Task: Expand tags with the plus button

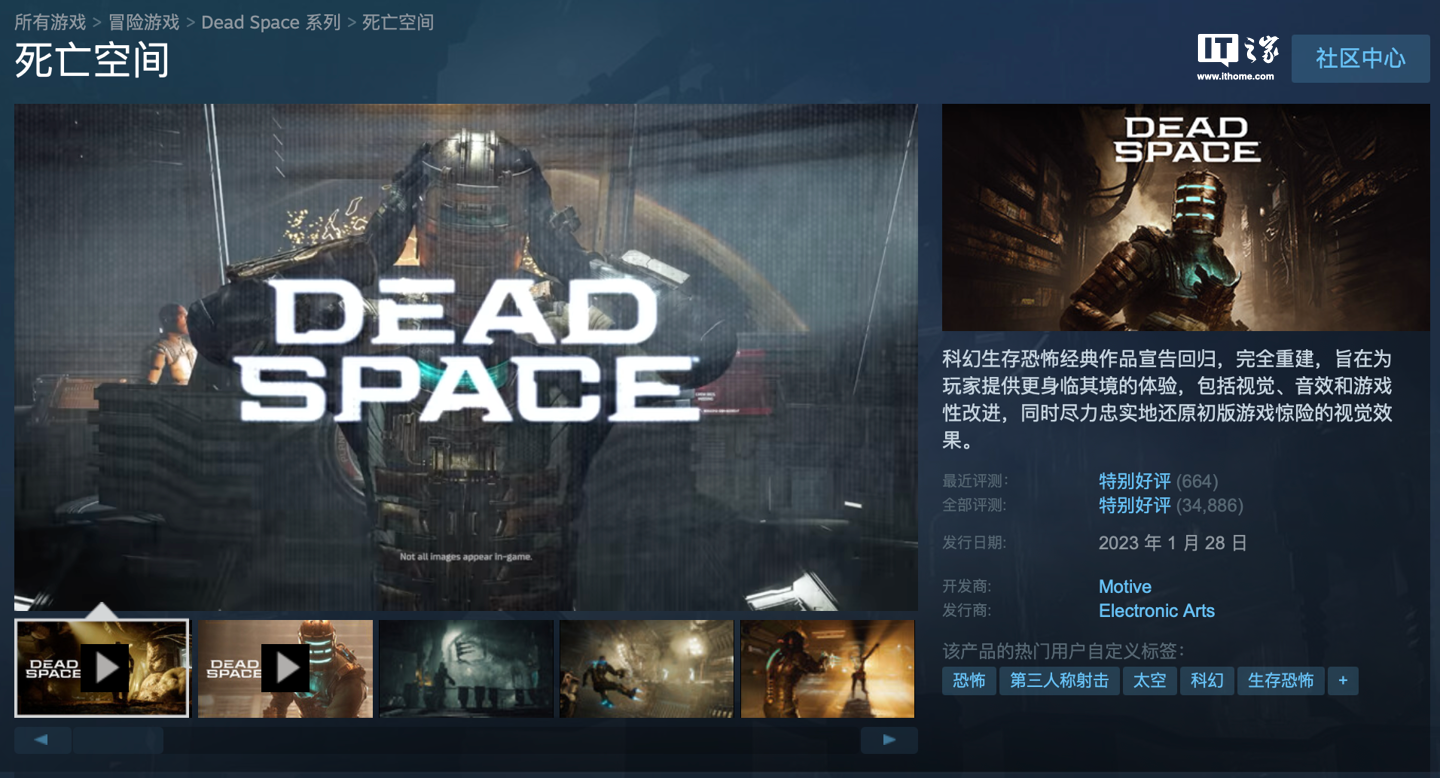Action: point(1343,681)
